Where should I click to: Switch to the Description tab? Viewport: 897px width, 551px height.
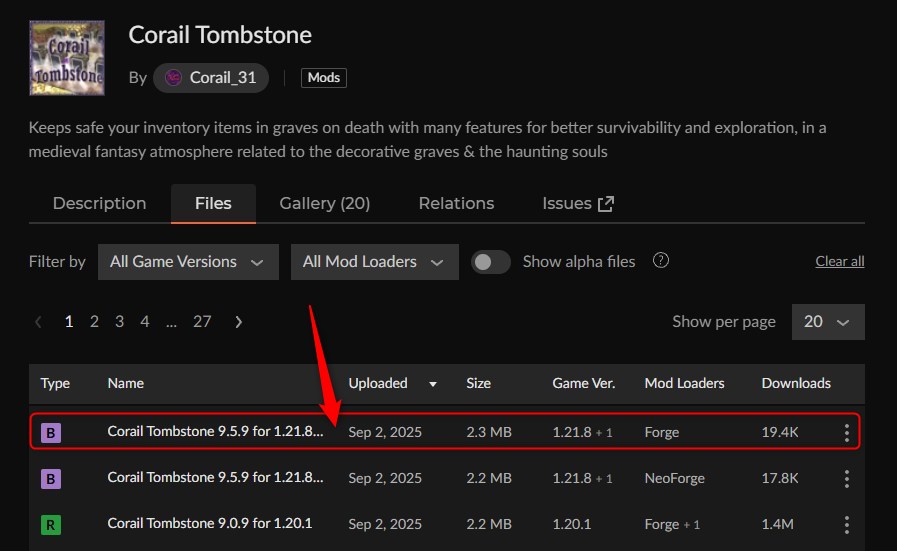[x=99, y=203]
